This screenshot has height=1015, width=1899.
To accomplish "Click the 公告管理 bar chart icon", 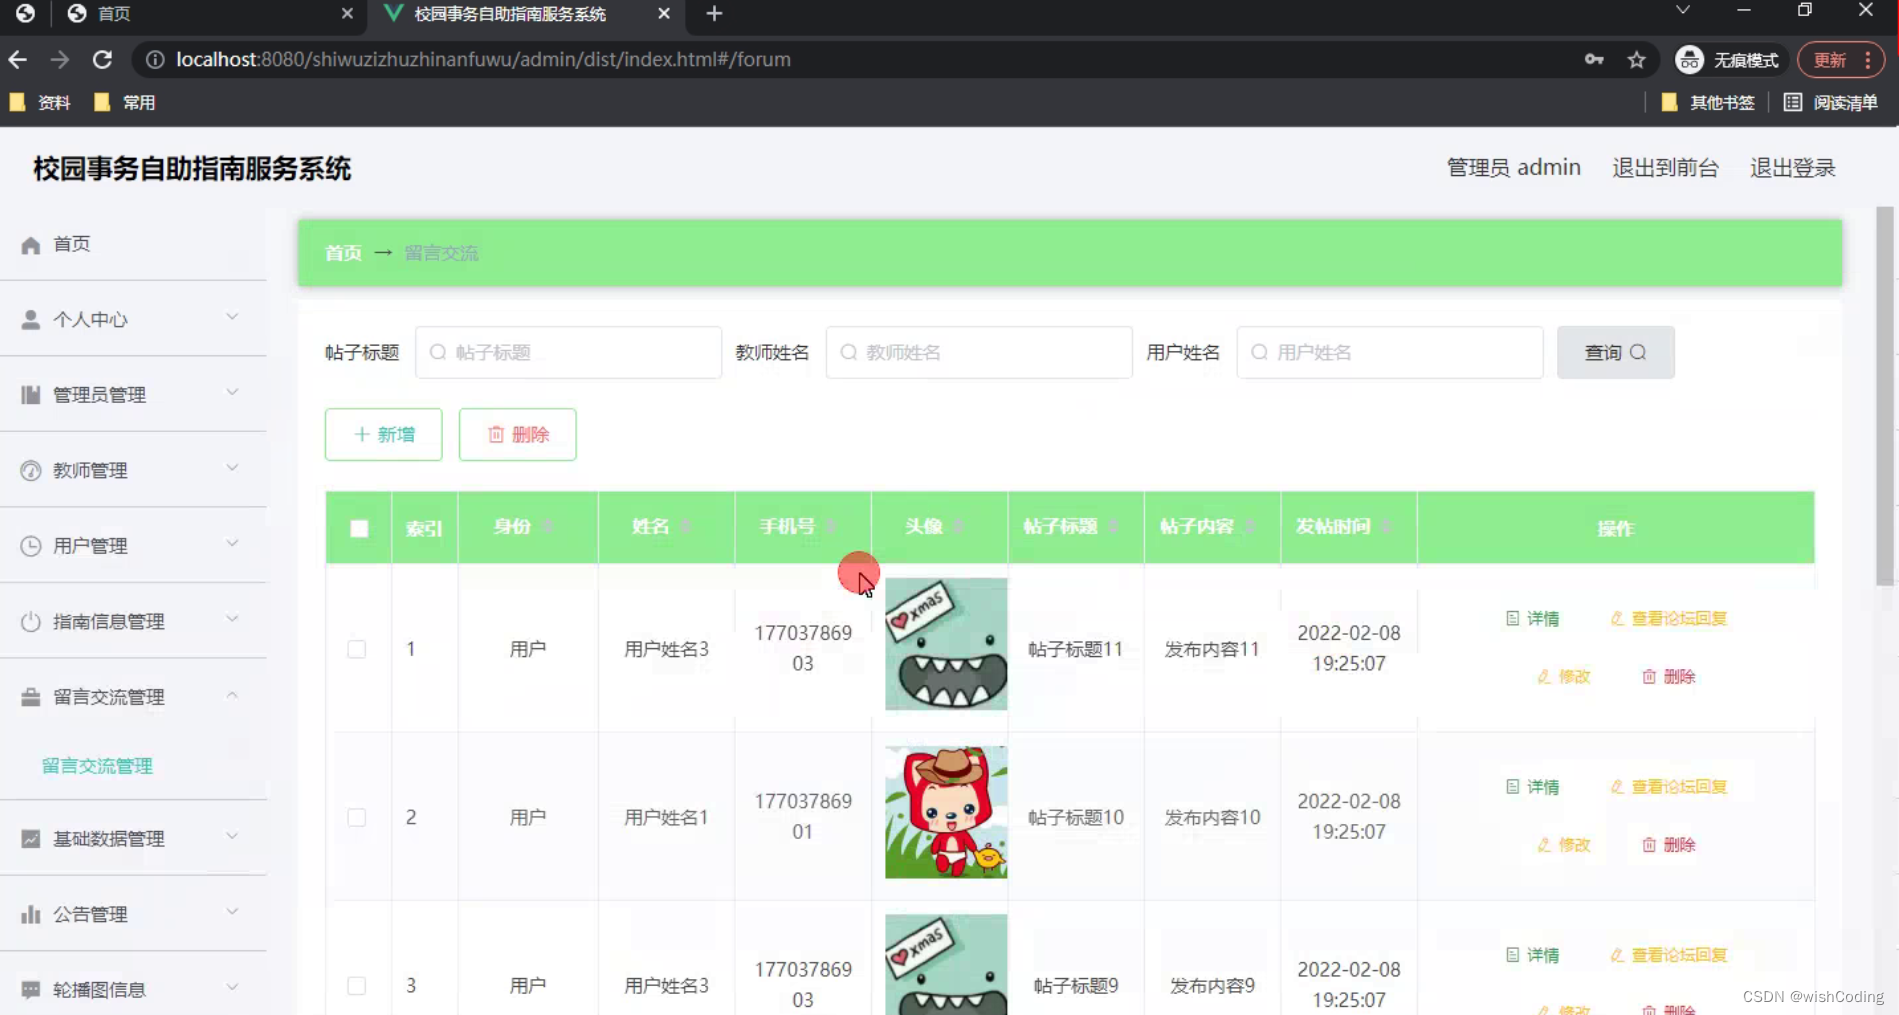I will click(30, 913).
